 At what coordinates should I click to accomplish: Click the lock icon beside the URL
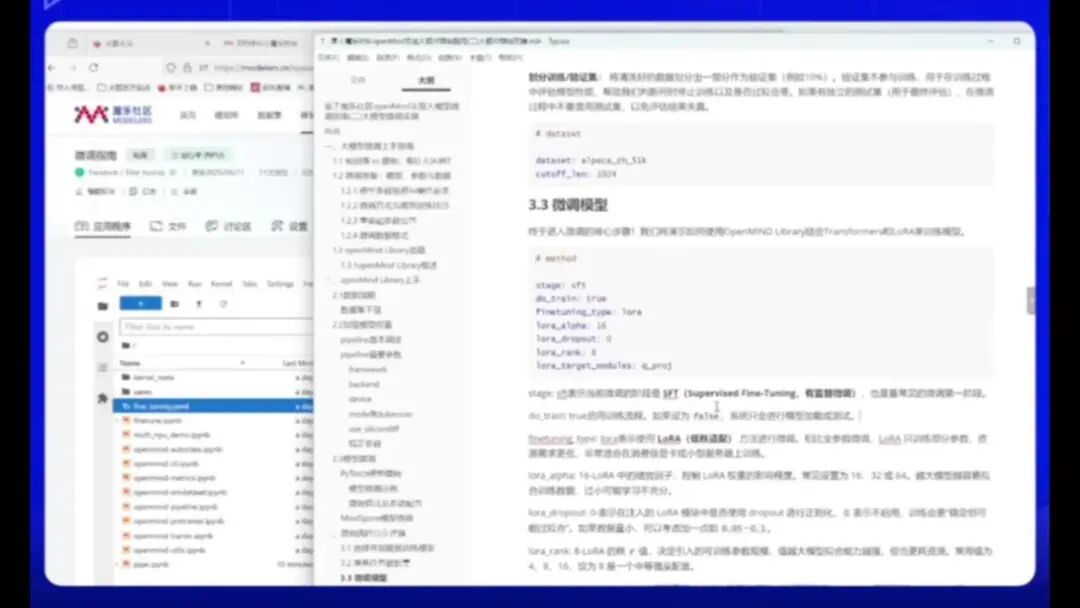click(187, 67)
